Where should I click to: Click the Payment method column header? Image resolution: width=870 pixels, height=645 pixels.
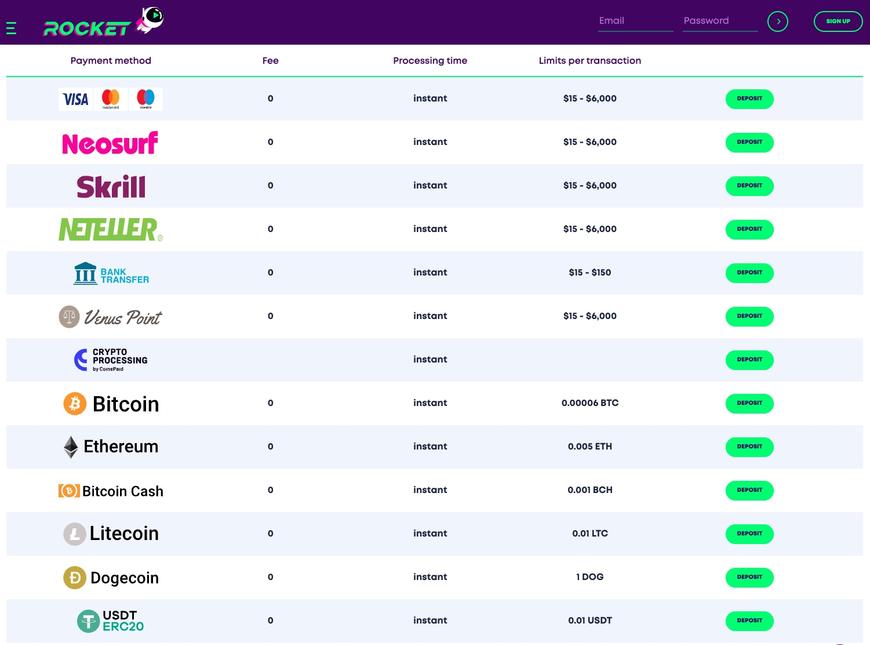(x=111, y=61)
